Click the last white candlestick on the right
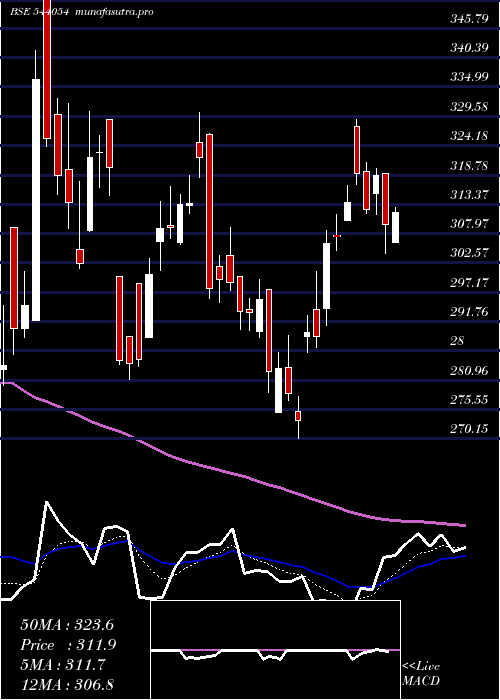This screenshot has width=500, height=700. (x=396, y=227)
